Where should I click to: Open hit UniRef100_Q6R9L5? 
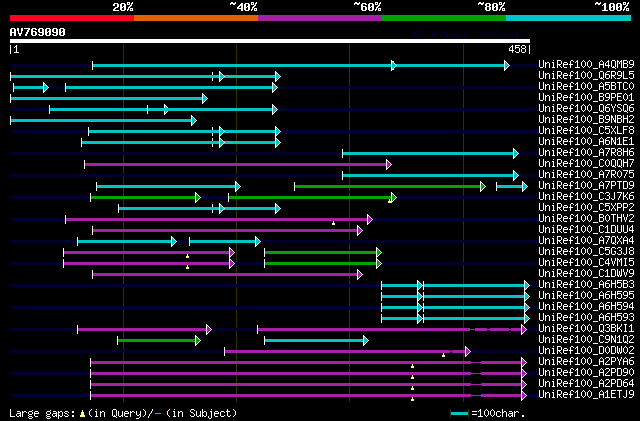click(586, 76)
